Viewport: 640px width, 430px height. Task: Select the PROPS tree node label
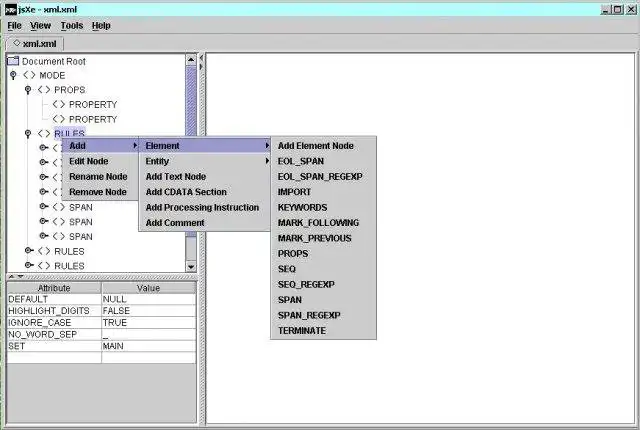tap(70, 90)
